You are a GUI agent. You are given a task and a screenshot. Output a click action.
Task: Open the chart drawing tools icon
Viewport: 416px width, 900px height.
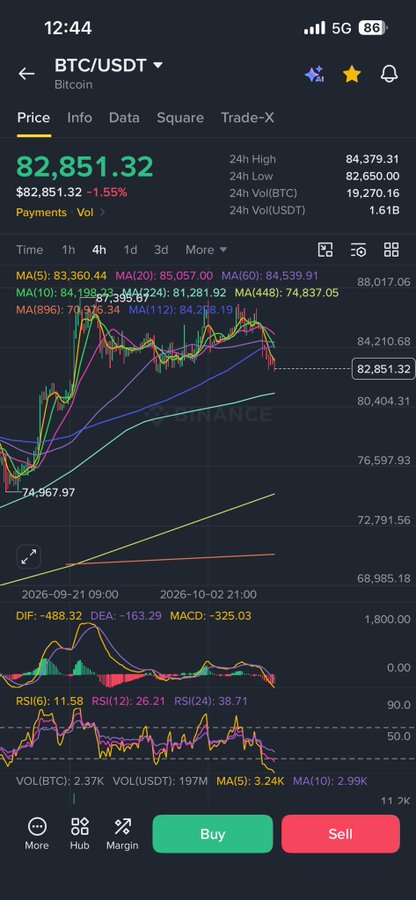325,250
